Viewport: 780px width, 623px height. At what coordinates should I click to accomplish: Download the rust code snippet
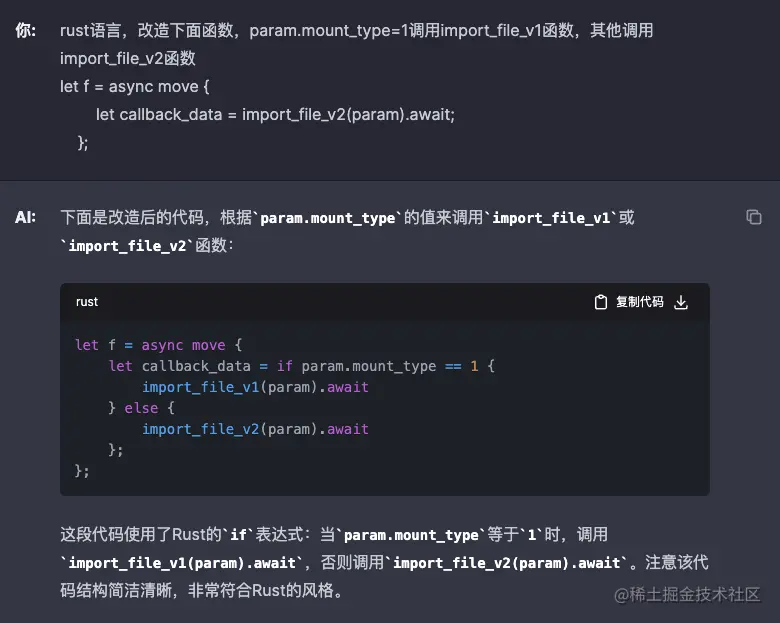point(681,302)
